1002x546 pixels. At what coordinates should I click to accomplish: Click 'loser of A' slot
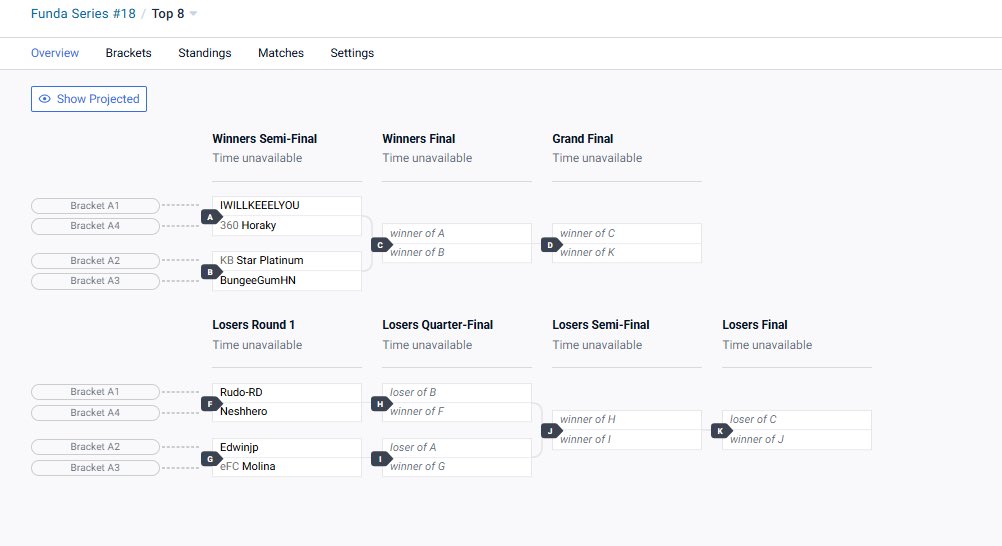pos(457,448)
